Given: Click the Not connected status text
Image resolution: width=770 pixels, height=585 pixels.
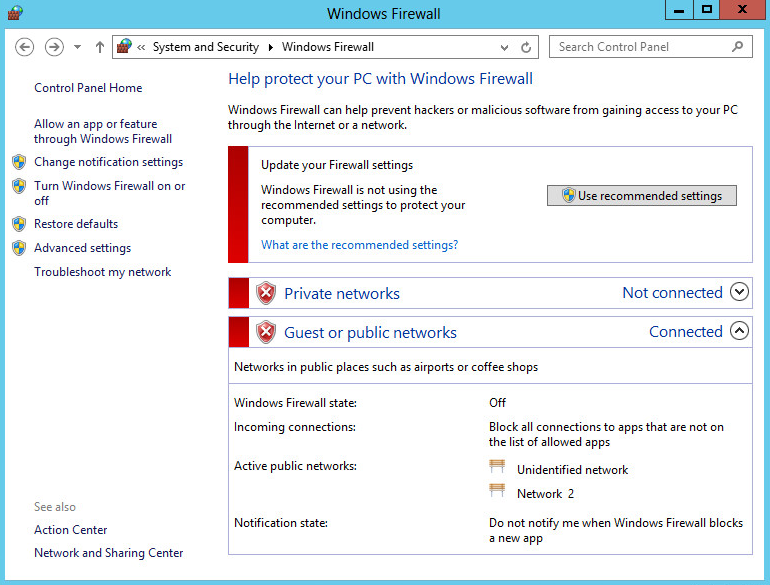Looking at the screenshot, I should tap(672, 293).
